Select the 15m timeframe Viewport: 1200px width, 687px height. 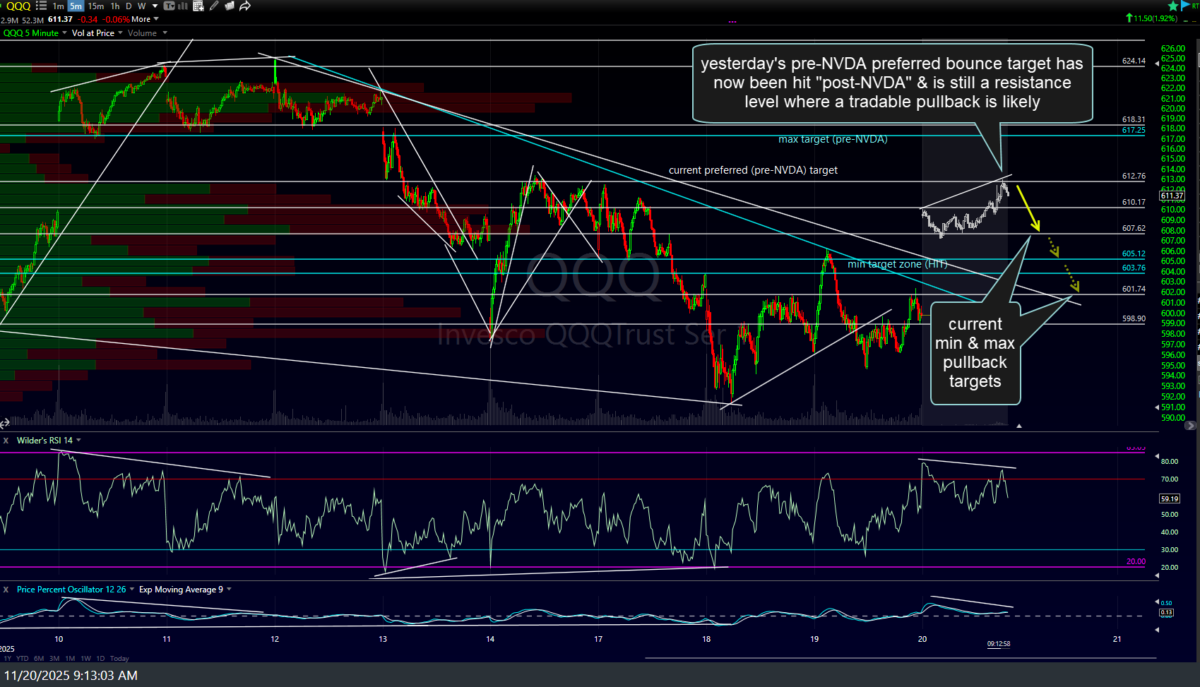[x=95, y=6]
